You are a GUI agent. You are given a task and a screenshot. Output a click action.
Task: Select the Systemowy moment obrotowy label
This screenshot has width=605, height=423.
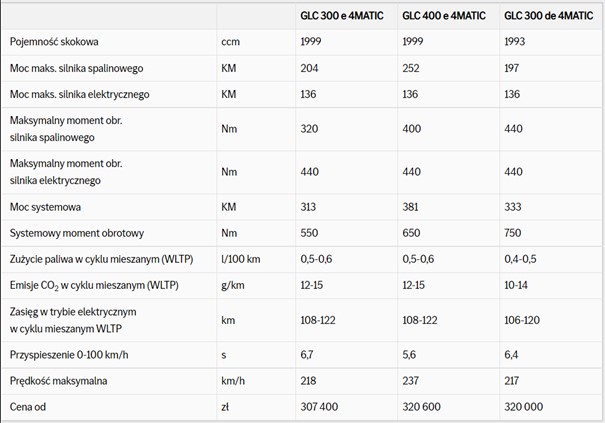[x=77, y=233]
